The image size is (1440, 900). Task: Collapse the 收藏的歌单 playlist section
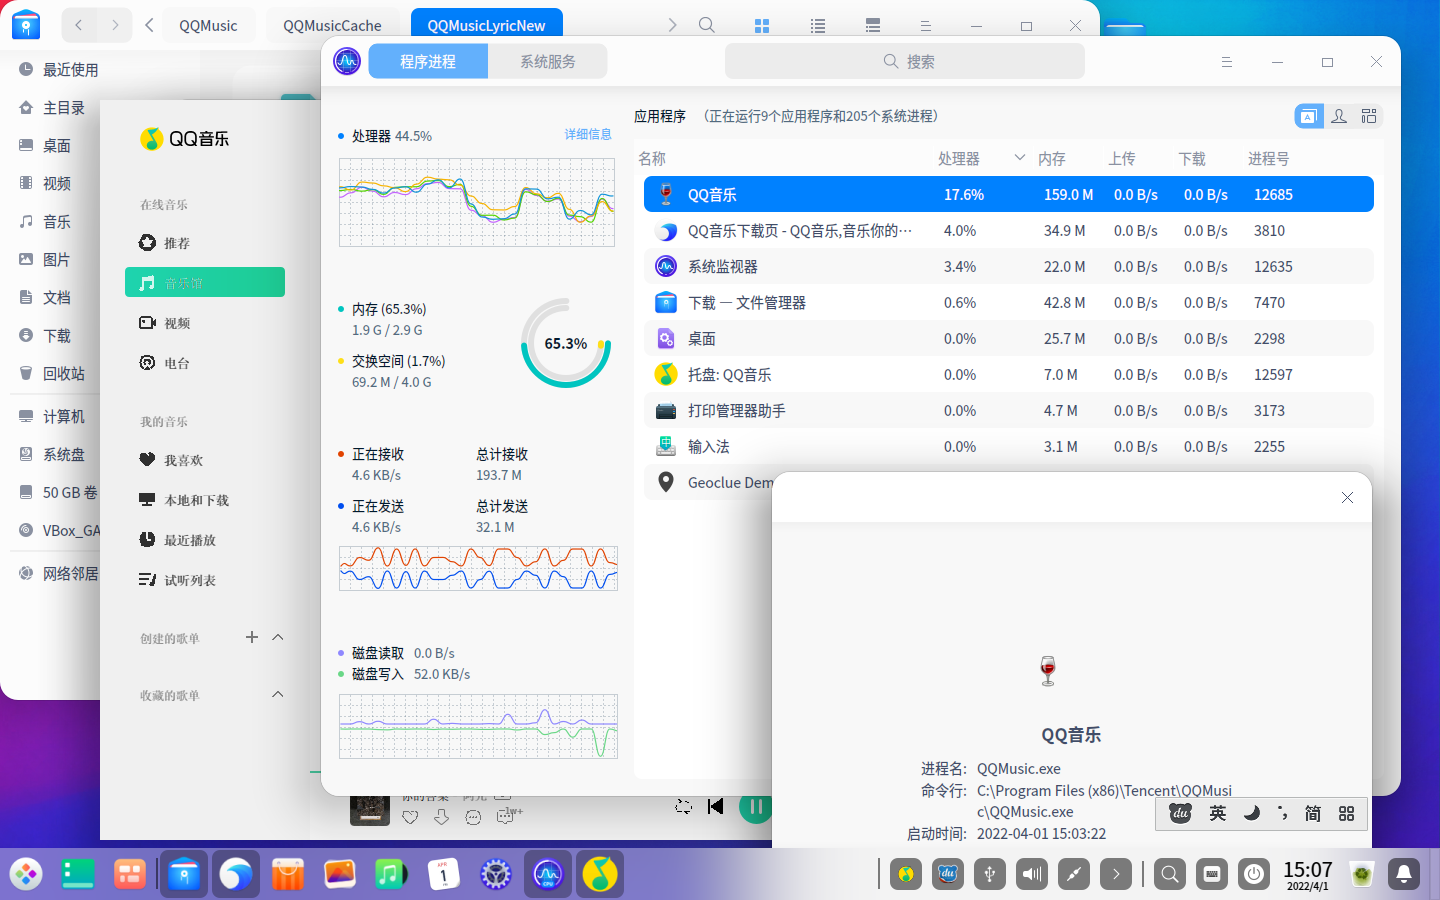pyautogui.click(x=278, y=694)
